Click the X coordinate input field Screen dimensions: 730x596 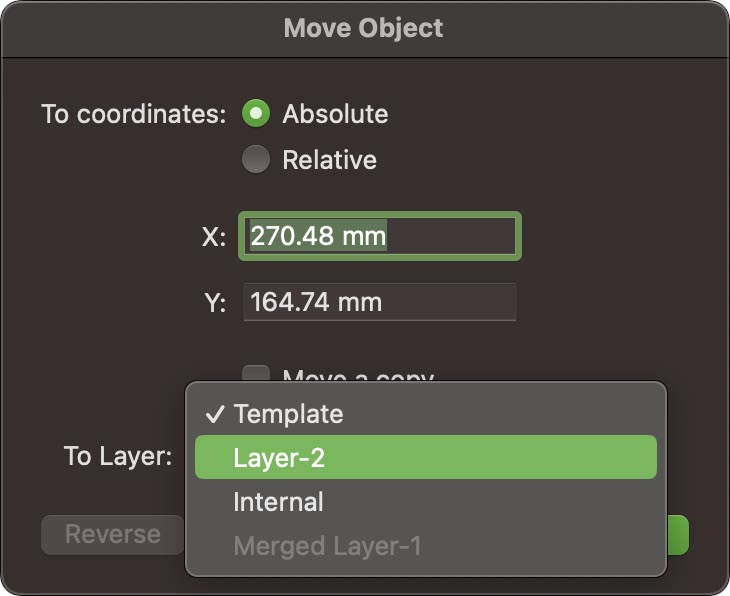click(x=378, y=236)
